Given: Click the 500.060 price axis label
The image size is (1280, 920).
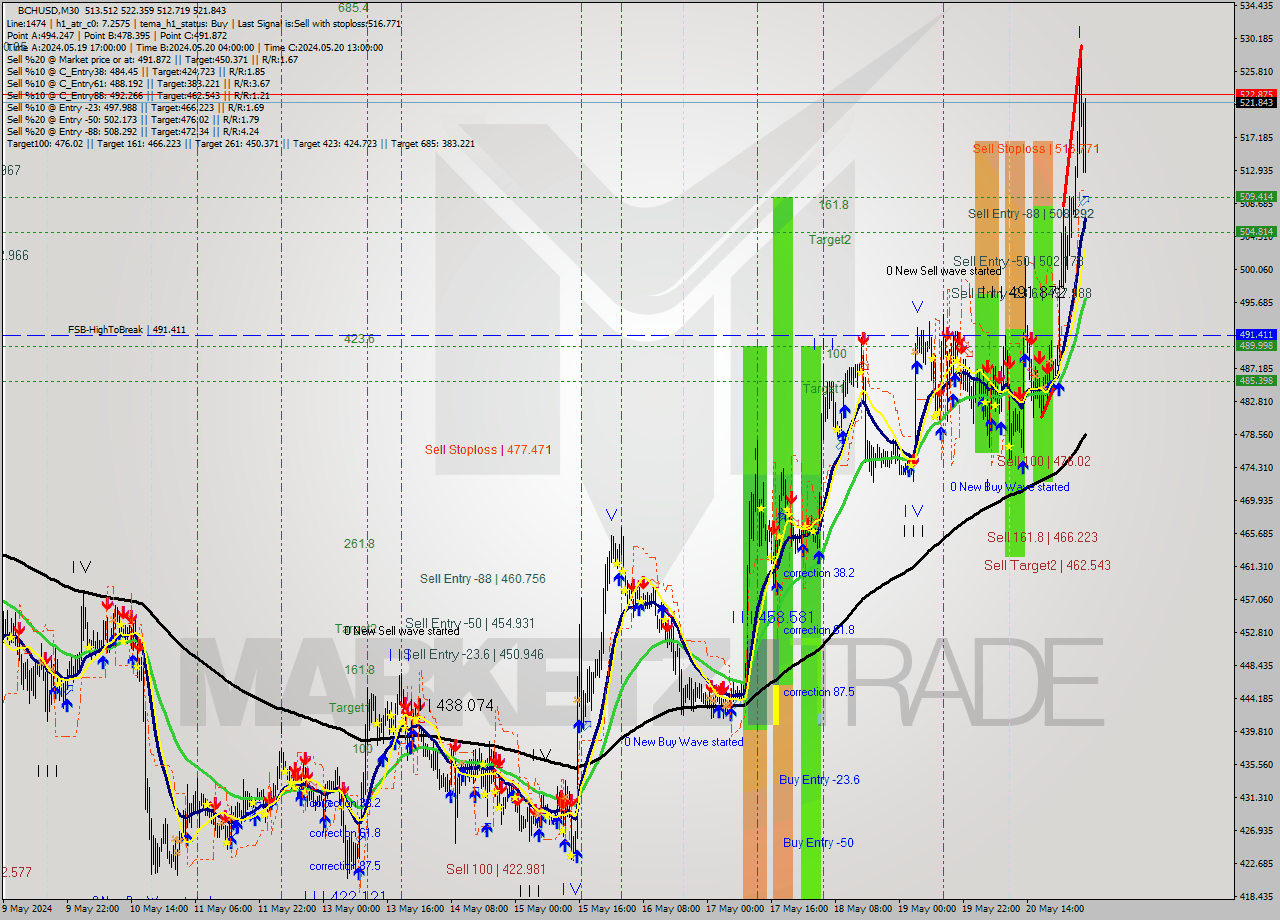Looking at the screenshot, I should click(x=1256, y=269).
